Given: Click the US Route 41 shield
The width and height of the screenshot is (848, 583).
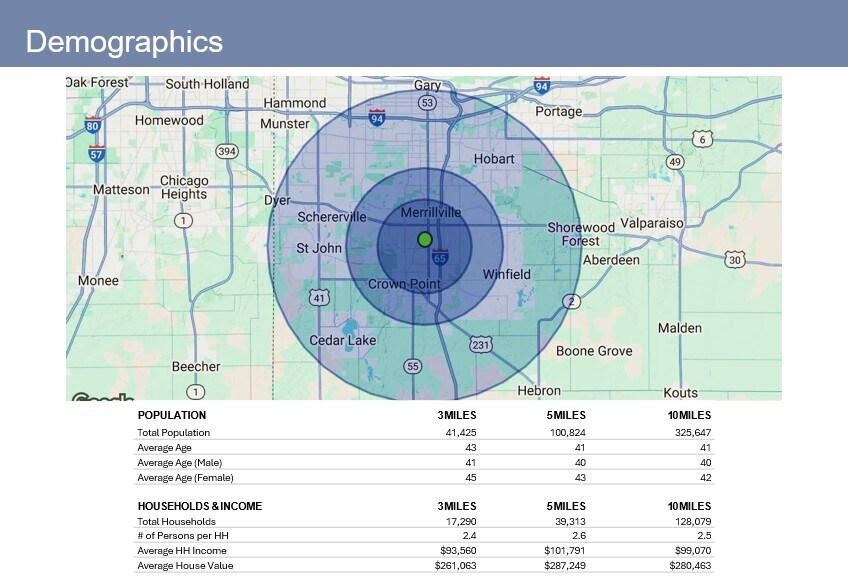Looking at the screenshot, I should click(x=319, y=297).
